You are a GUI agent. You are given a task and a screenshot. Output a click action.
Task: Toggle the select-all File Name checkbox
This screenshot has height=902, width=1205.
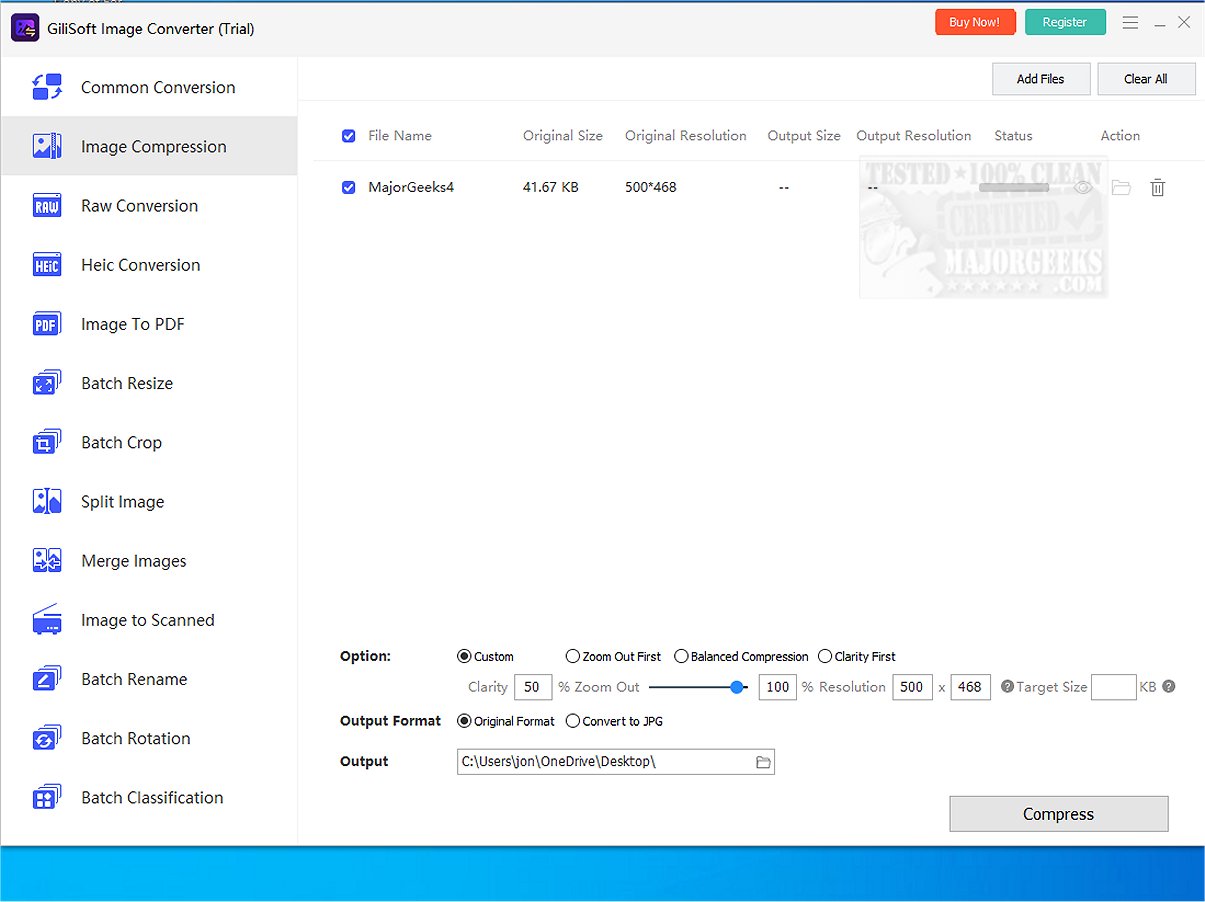(x=348, y=136)
